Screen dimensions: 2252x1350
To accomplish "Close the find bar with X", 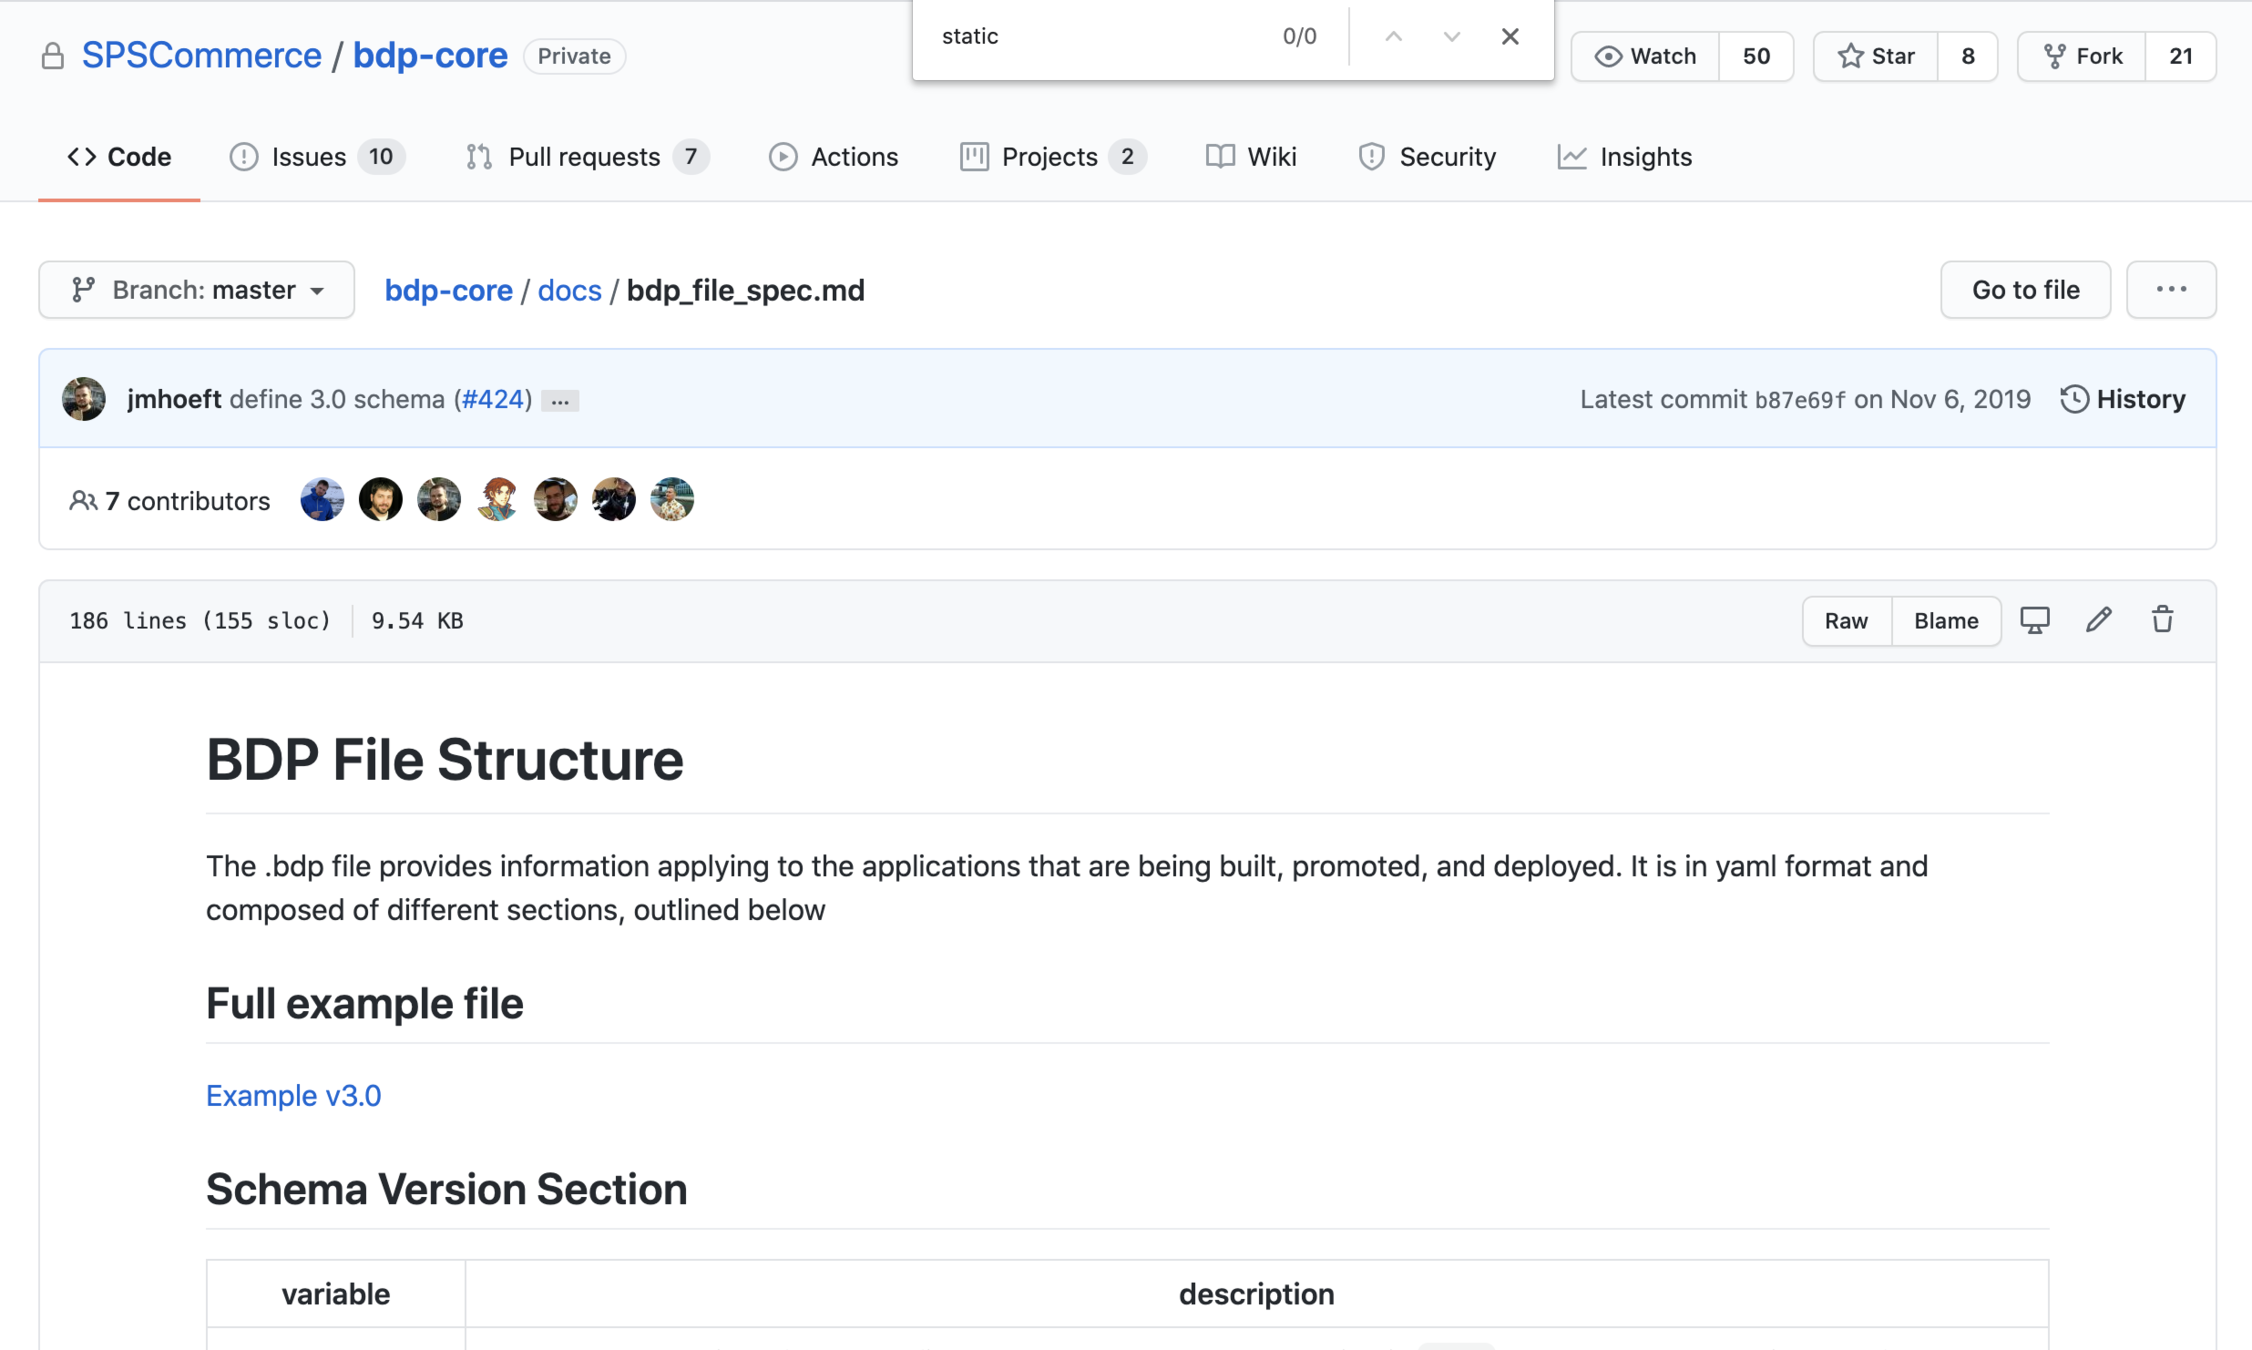I will click(1510, 37).
